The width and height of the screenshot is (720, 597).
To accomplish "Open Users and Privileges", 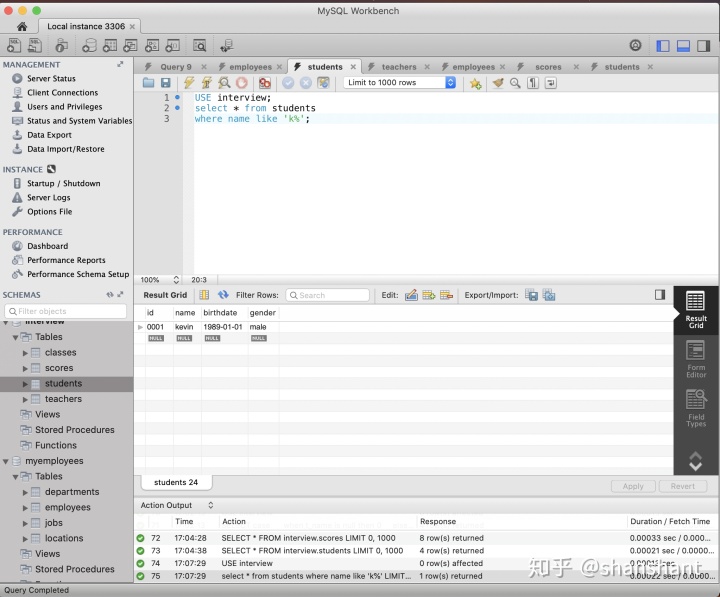I will tap(64, 107).
